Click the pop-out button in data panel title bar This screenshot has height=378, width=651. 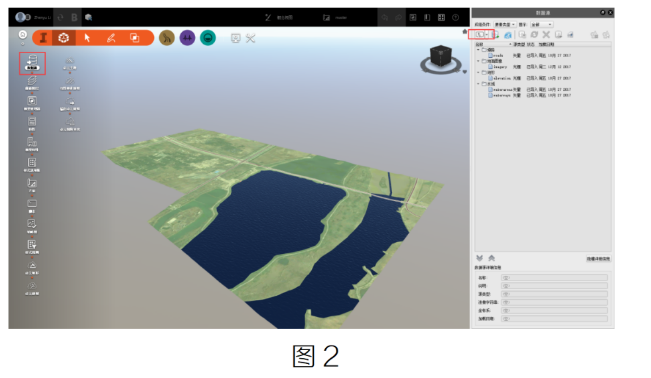602,13
